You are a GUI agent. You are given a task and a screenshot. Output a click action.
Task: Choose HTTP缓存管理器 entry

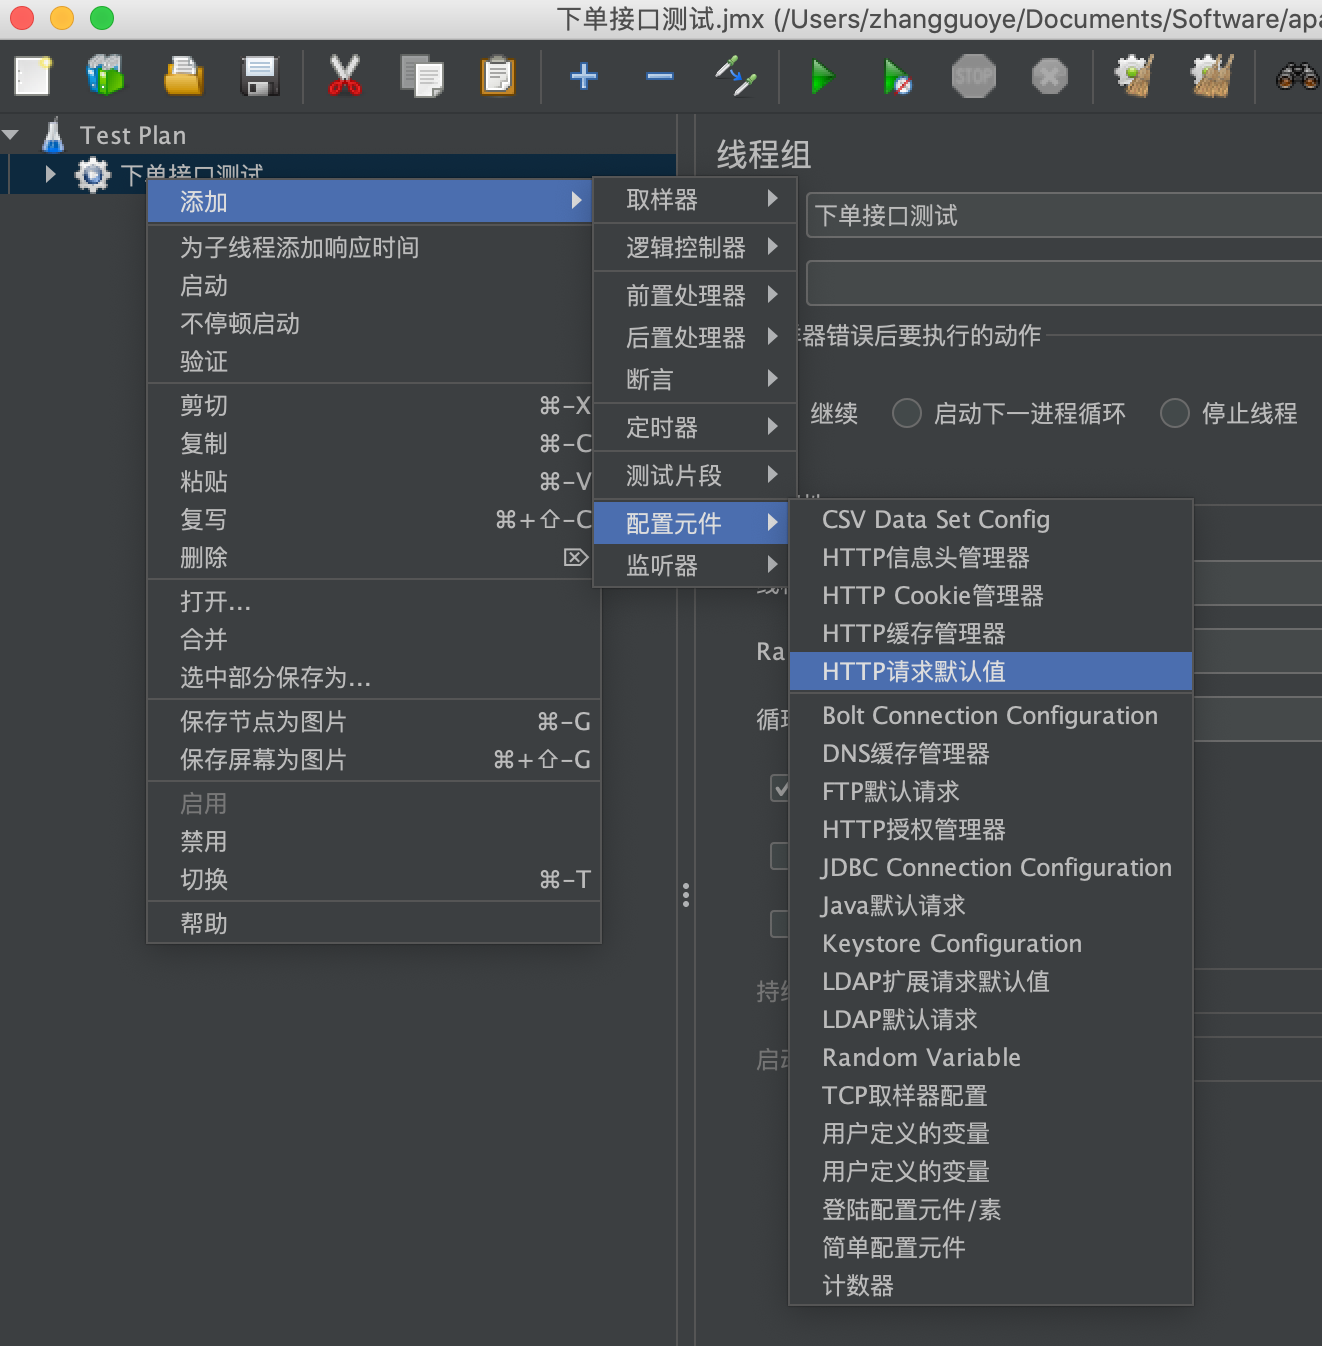coord(991,633)
